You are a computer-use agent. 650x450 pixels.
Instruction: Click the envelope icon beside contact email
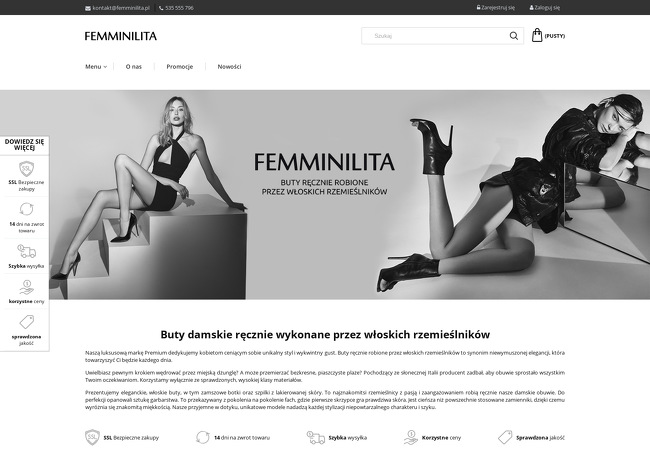point(88,8)
